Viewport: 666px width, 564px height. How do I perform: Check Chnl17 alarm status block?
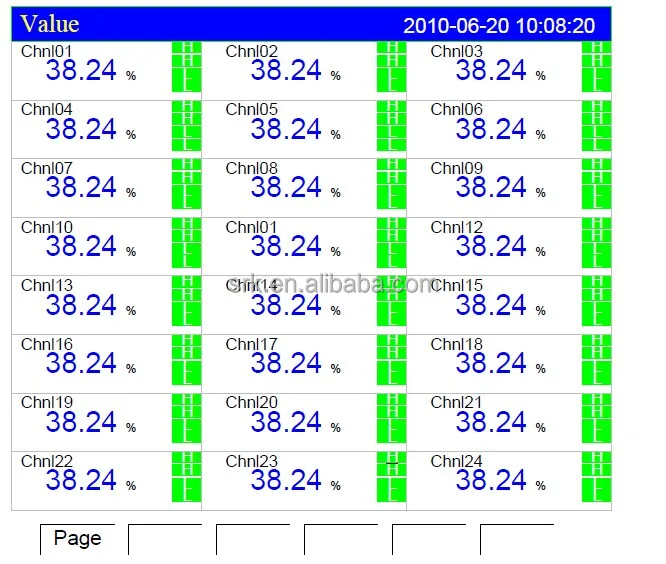click(391, 360)
